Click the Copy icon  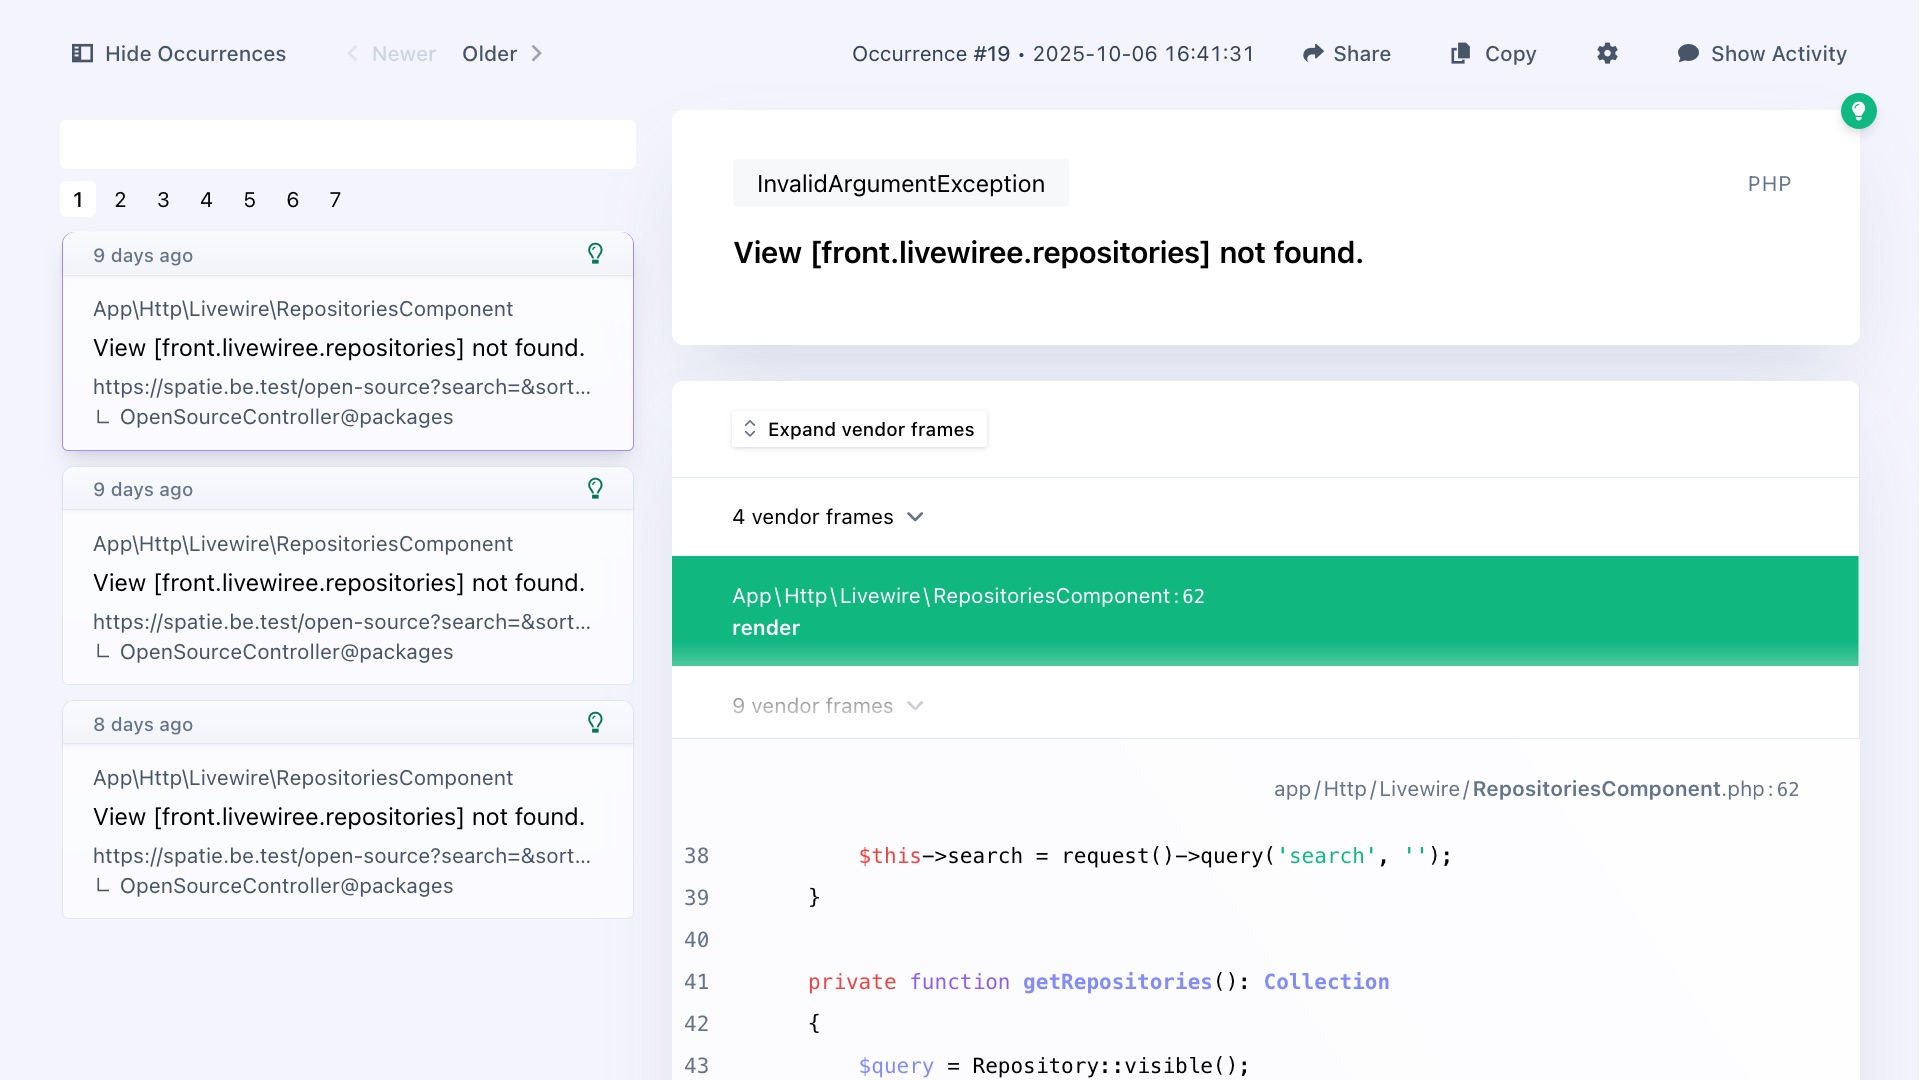pos(1462,53)
